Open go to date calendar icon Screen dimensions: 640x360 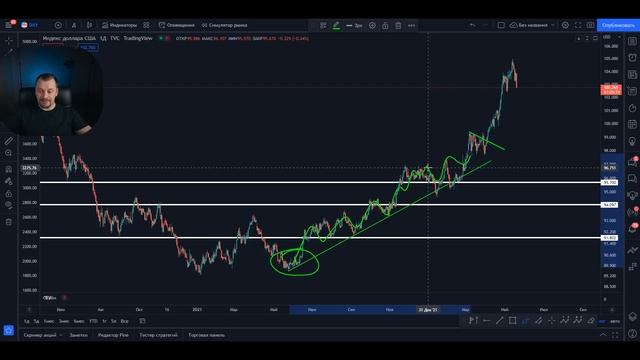click(142, 321)
